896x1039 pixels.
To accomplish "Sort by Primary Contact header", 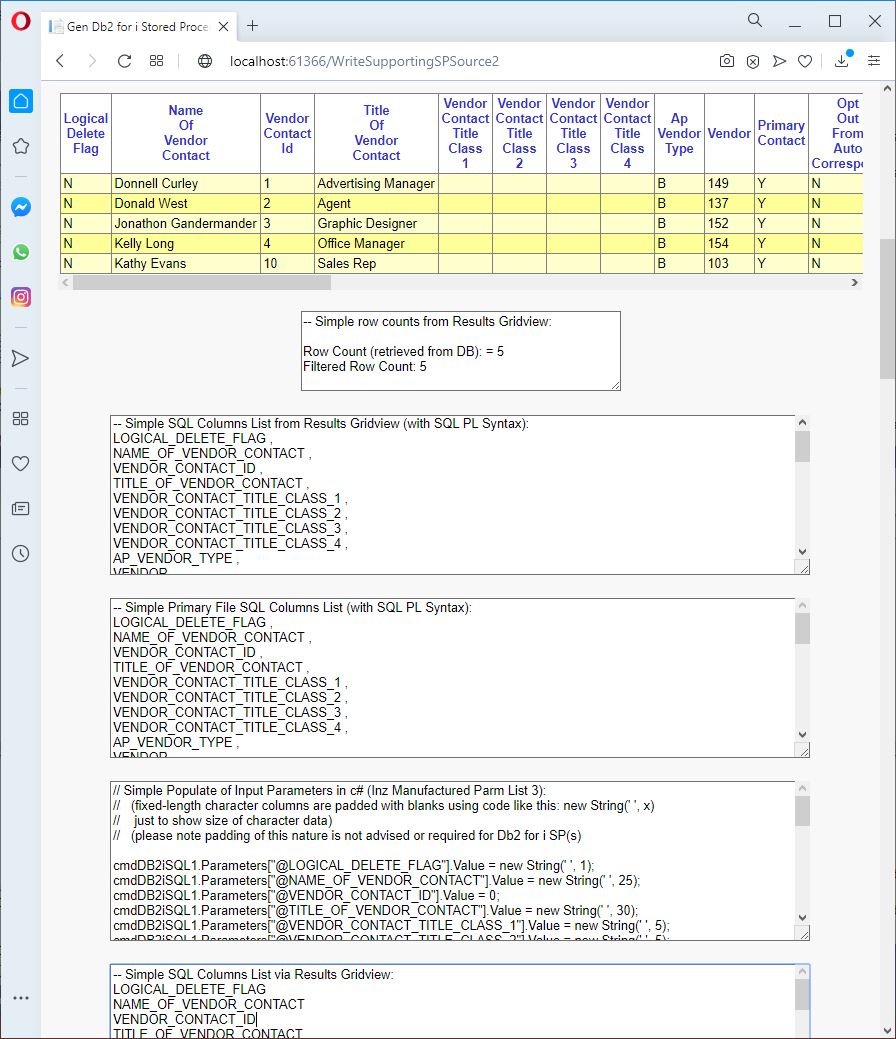I will (781, 133).
